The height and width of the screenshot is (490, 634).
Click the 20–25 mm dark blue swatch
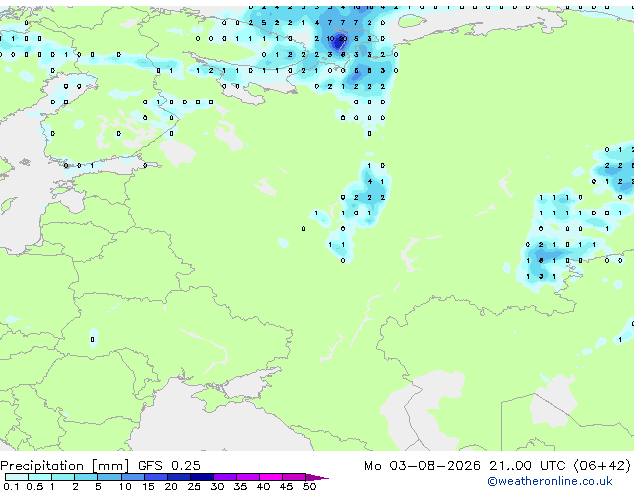[x=179, y=477]
